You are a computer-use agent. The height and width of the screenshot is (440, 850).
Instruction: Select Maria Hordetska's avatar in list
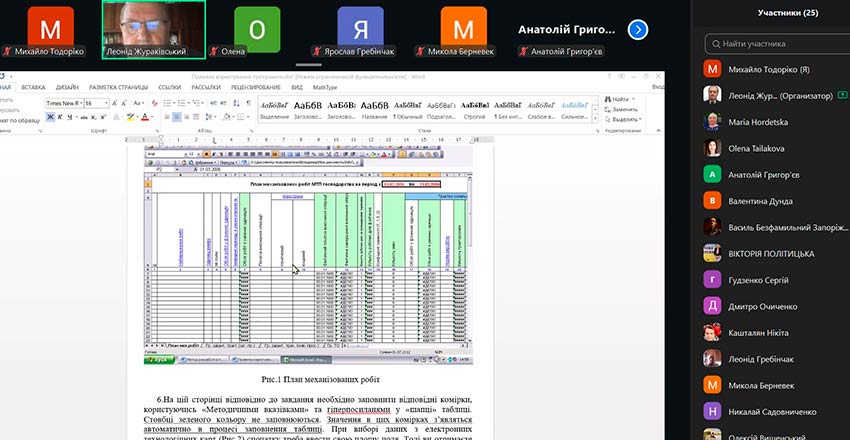pos(713,120)
